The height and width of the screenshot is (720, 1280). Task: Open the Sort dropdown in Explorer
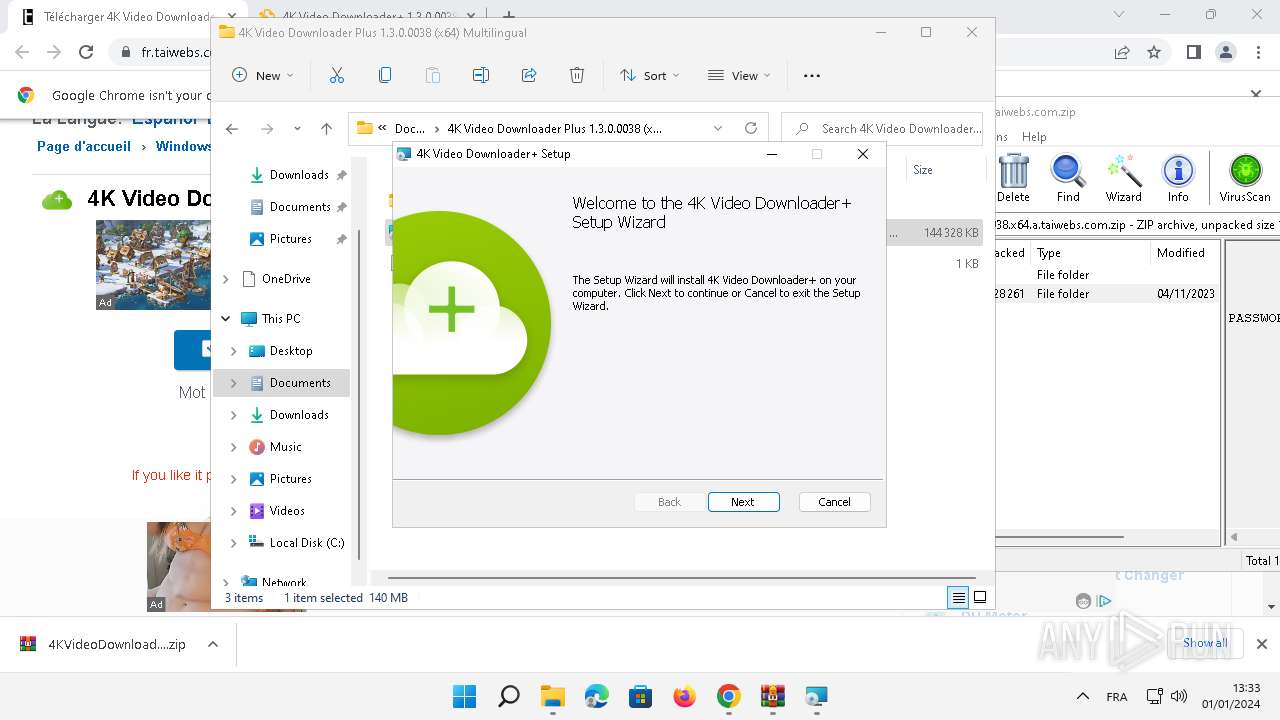tap(650, 75)
